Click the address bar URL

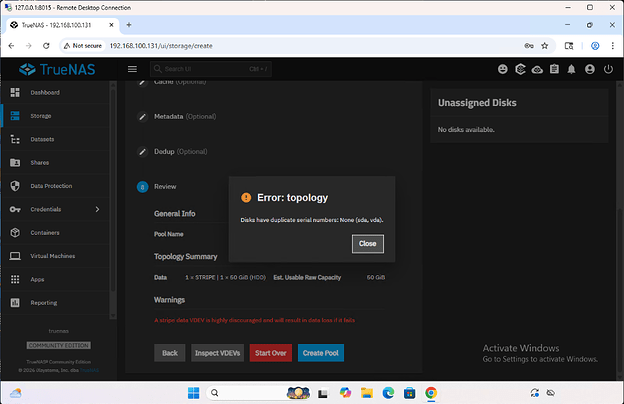(x=161, y=46)
